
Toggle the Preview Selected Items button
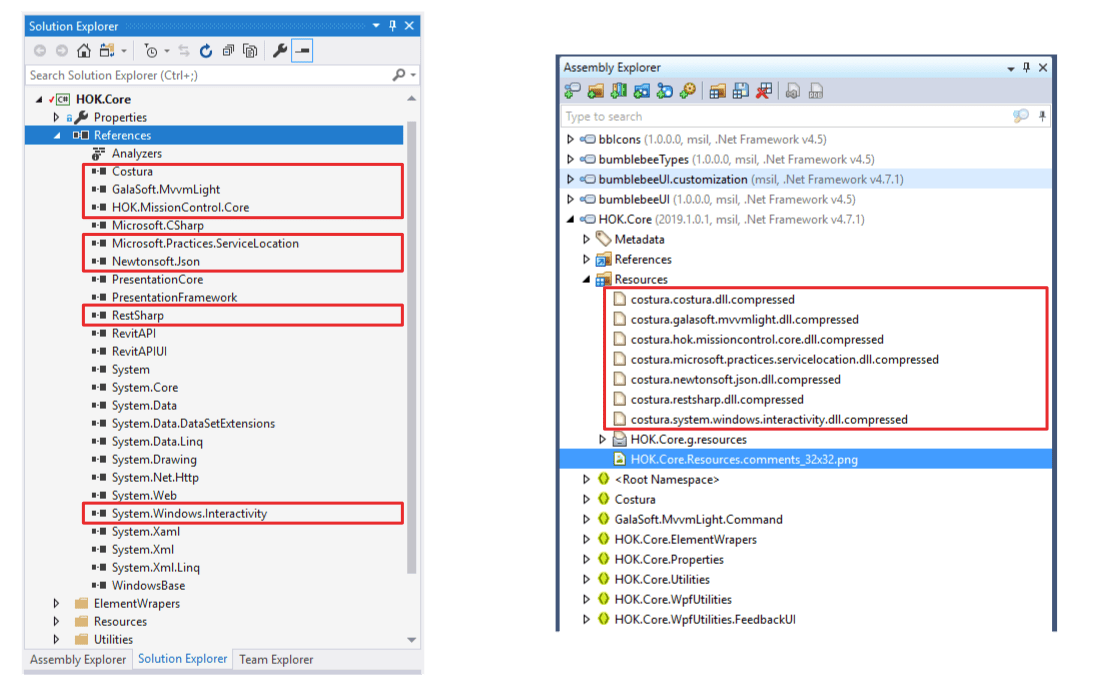click(302, 51)
